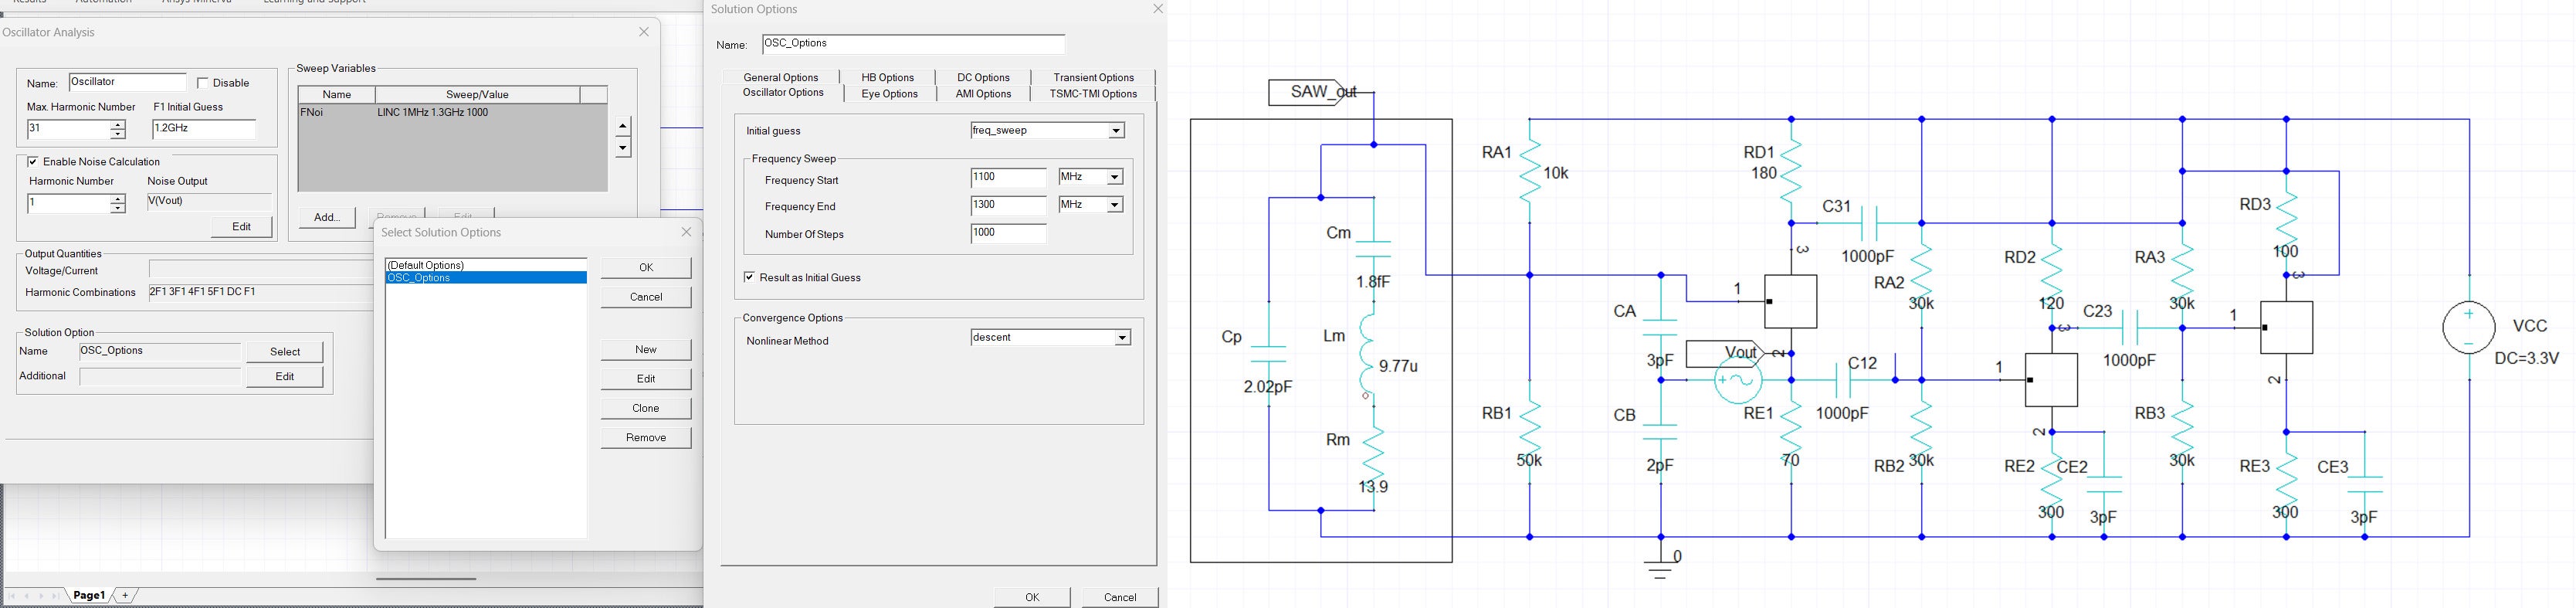Decrease Max. Harmonic Number with down arrow
The width and height of the screenshot is (2576, 608).
[x=117, y=134]
